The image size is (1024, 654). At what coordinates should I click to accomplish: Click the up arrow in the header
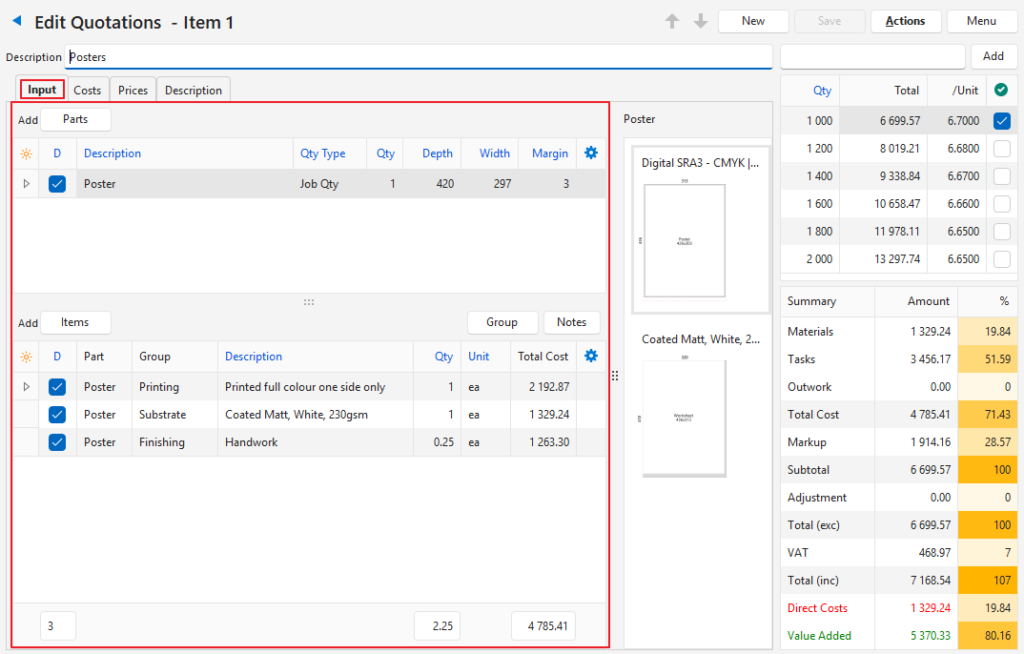tap(674, 21)
